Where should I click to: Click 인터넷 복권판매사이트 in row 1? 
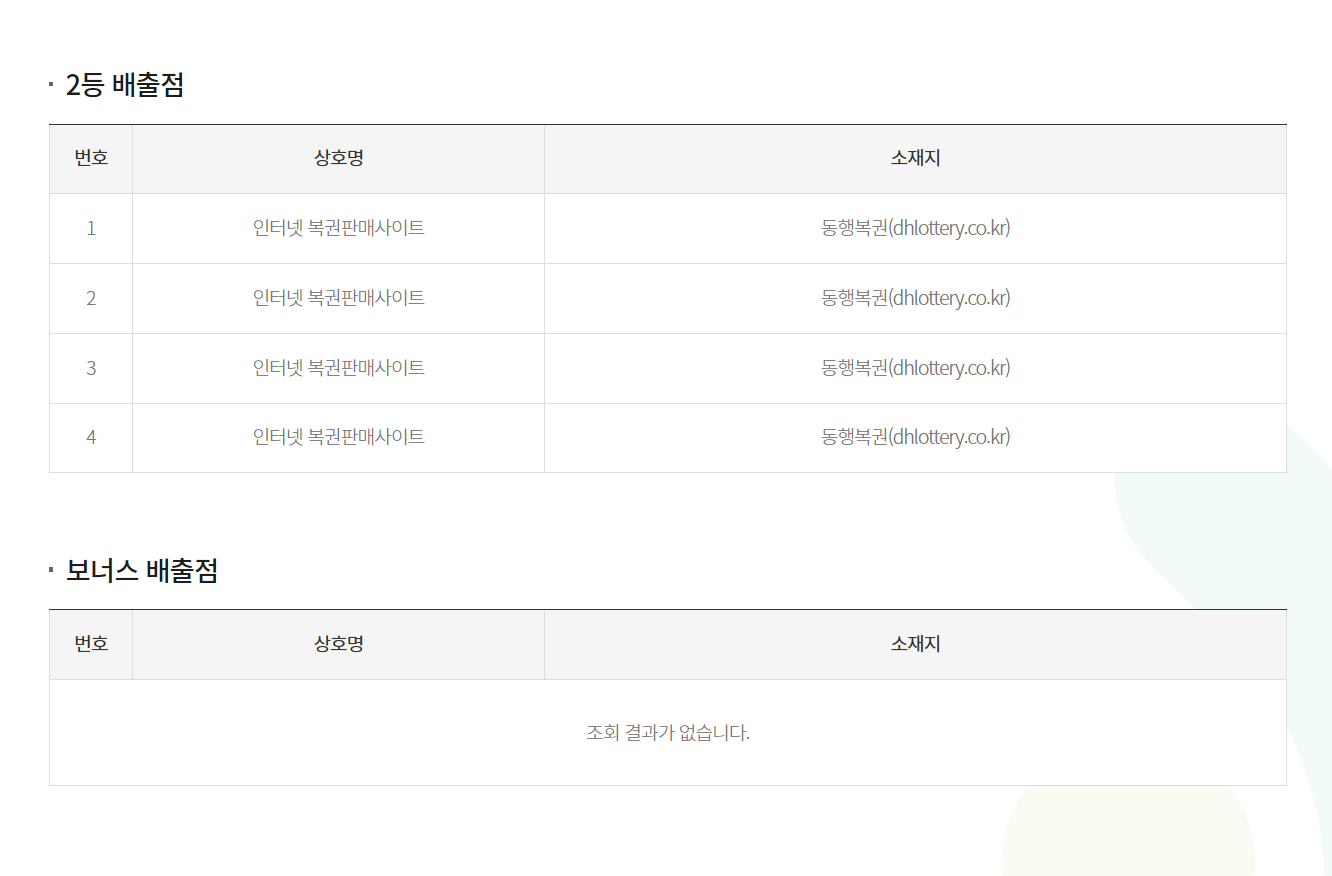tap(339, 228)
